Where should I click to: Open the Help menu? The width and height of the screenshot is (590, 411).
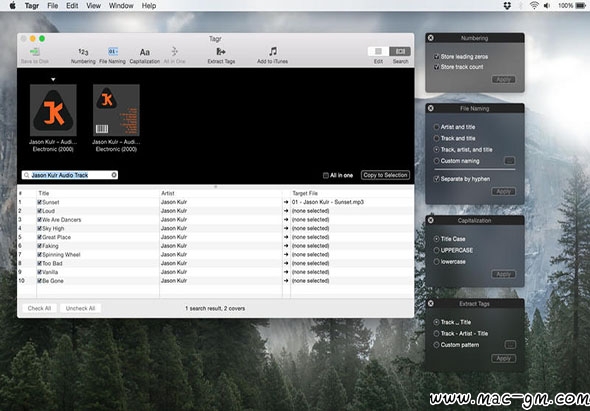point(149,6)
